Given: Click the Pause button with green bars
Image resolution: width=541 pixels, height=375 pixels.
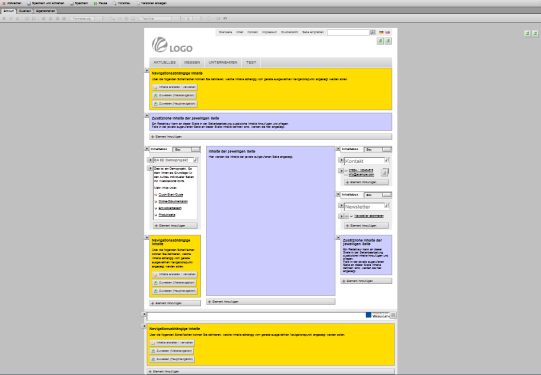Looking at the screenshot, I should tap(100, 3).
